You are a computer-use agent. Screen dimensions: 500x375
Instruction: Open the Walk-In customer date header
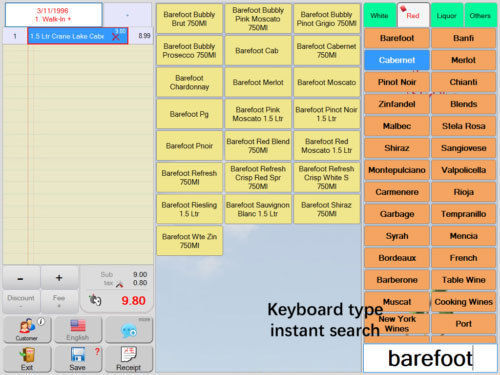click(x=53, y=15)
